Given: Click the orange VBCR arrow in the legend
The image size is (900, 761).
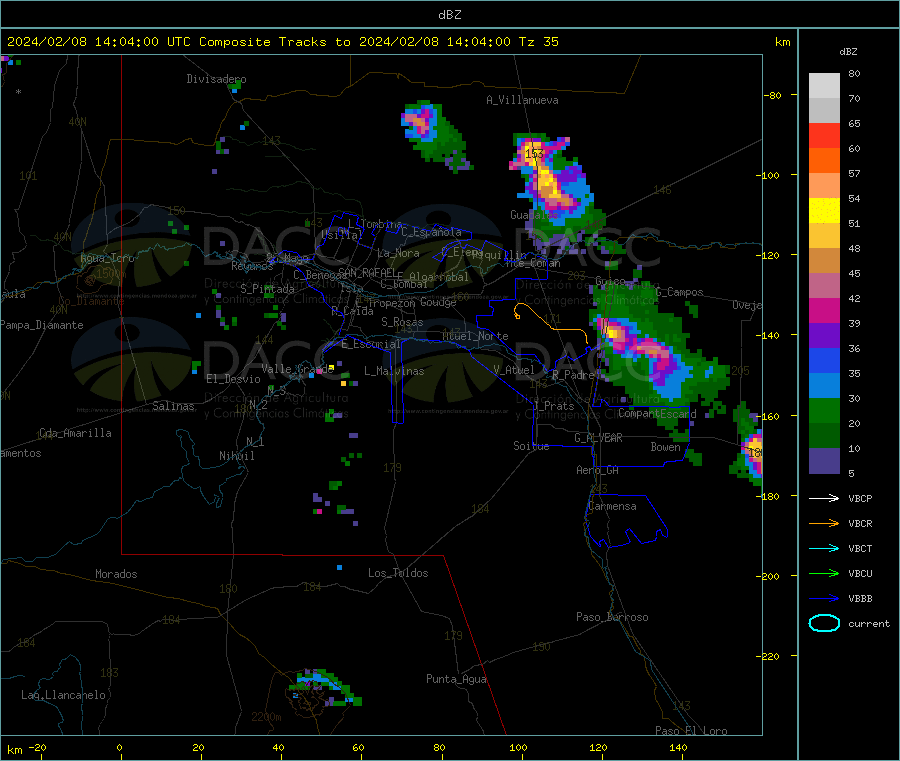Looking at the screenshot, I should coord(824,523).
